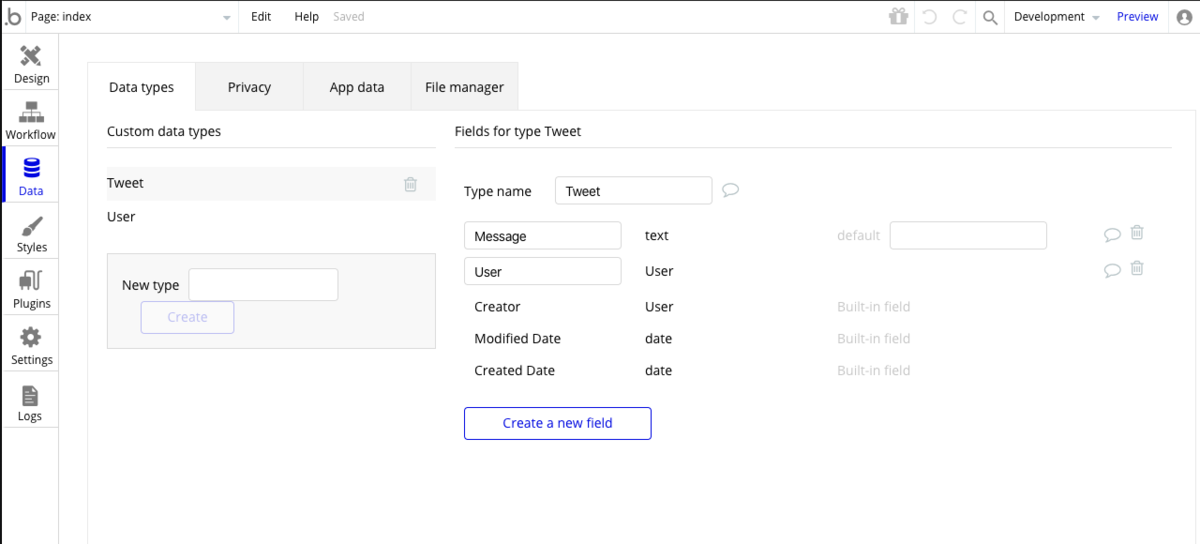Open Styles from the sidebar
Screen dimensions: 1200x544
click(x=31, y=232)
